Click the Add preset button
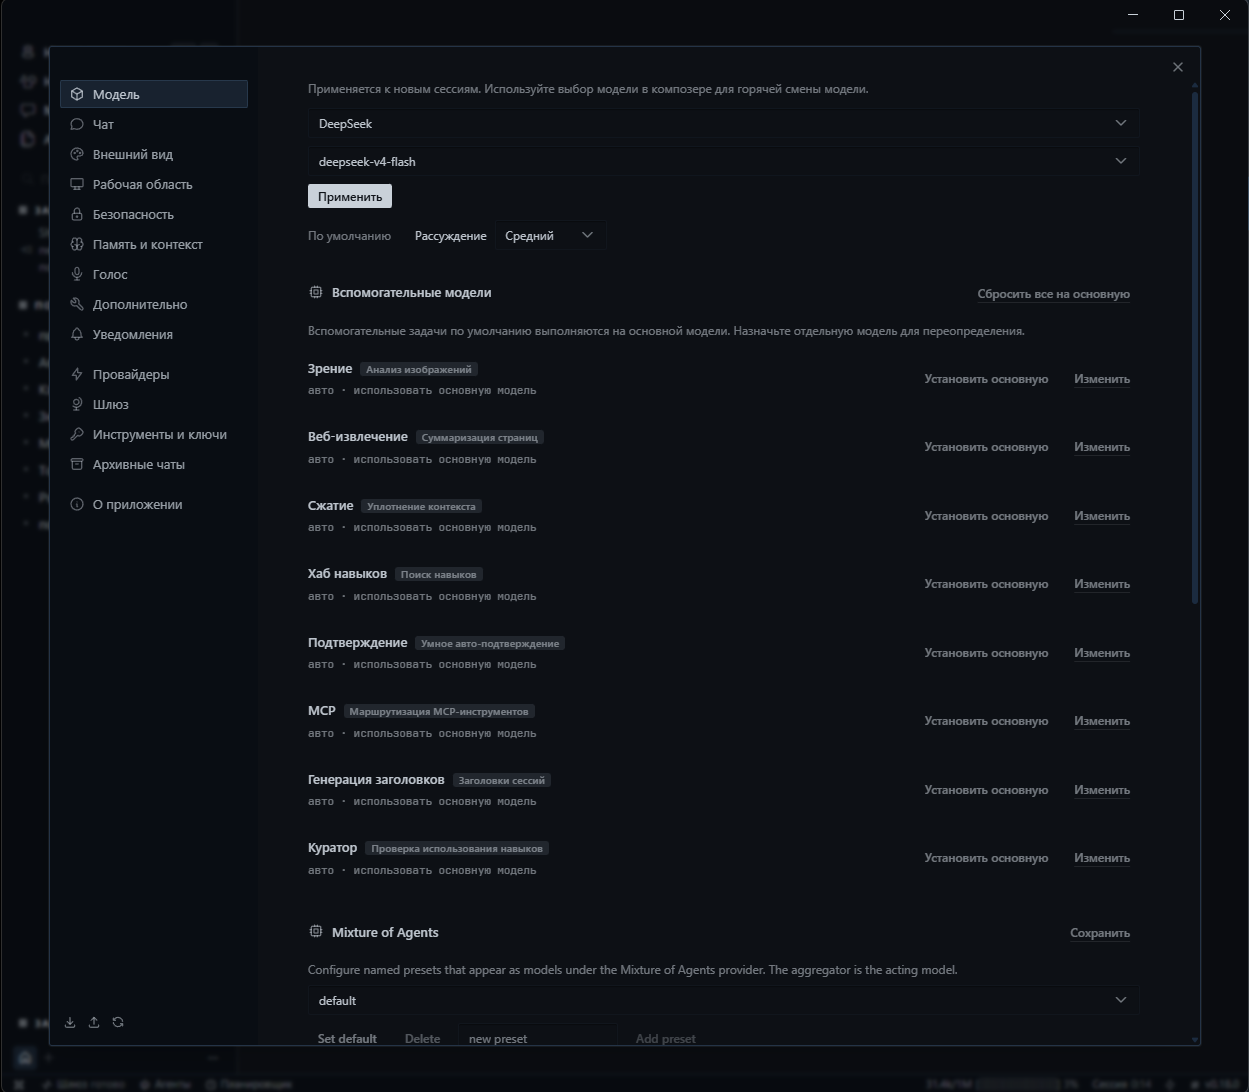 [666, 1038]
